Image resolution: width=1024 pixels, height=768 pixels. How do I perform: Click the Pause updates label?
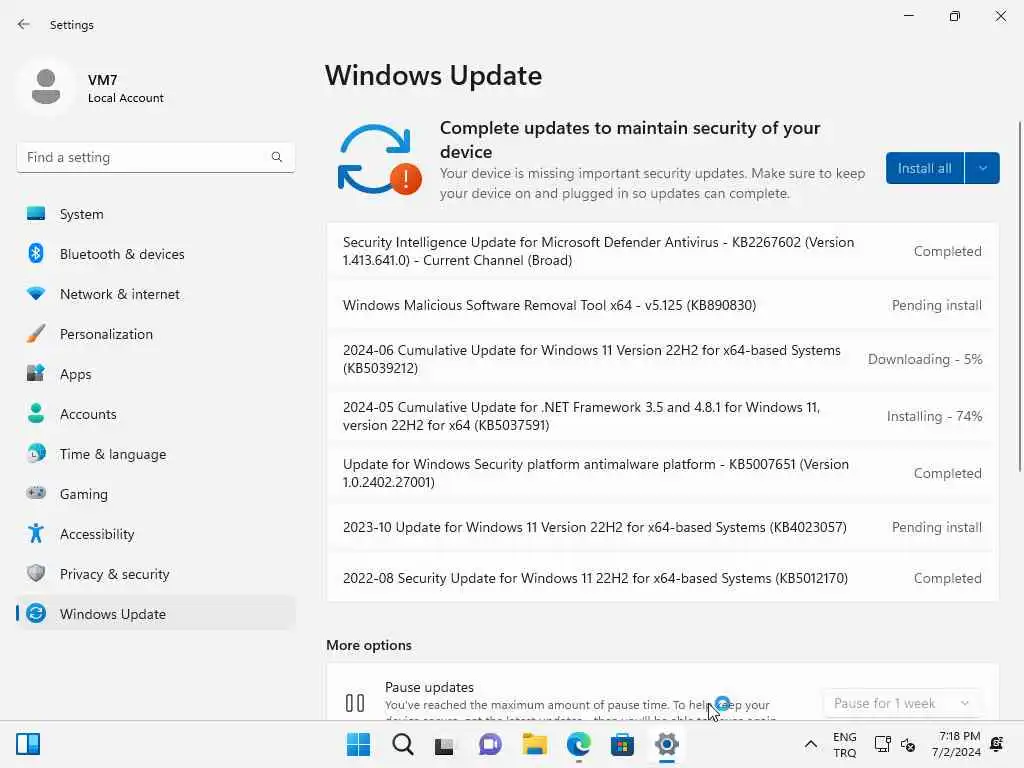(x=429, y=687)
